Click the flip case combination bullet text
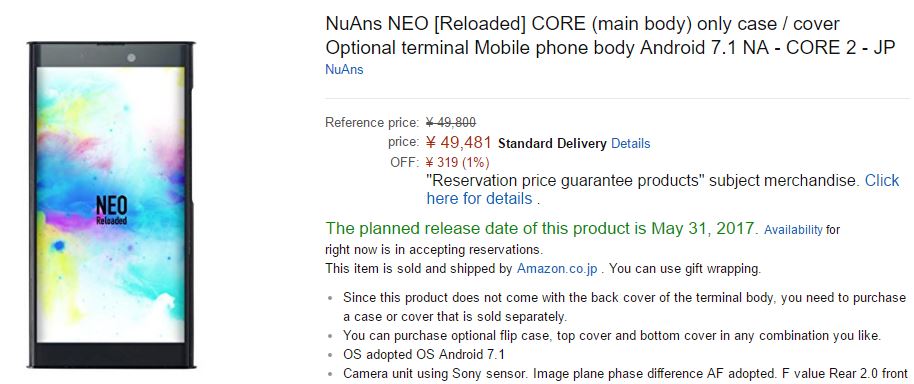Image resolution: width=914 pixels, height=384 pixels. point(611,336)
